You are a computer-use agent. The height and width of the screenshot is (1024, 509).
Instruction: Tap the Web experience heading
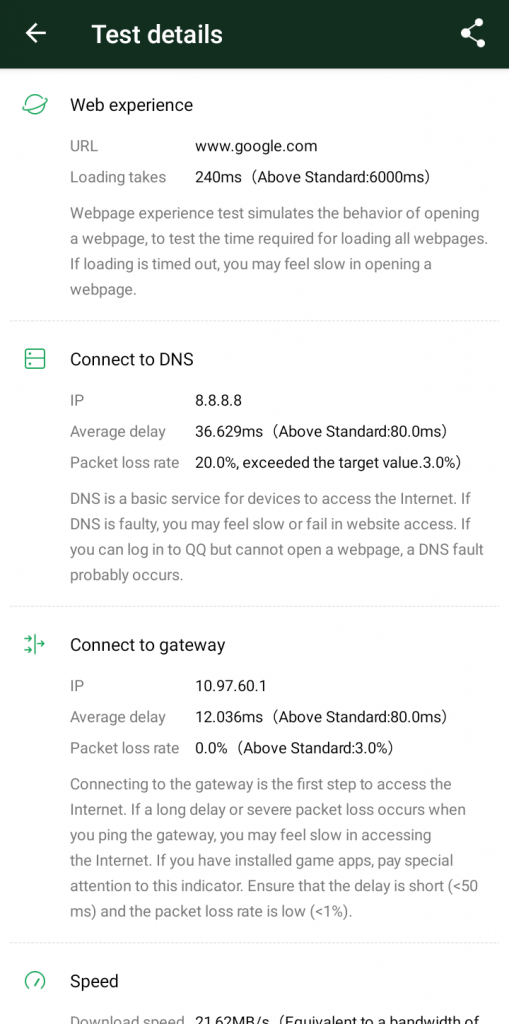click(x=131, y=105)
